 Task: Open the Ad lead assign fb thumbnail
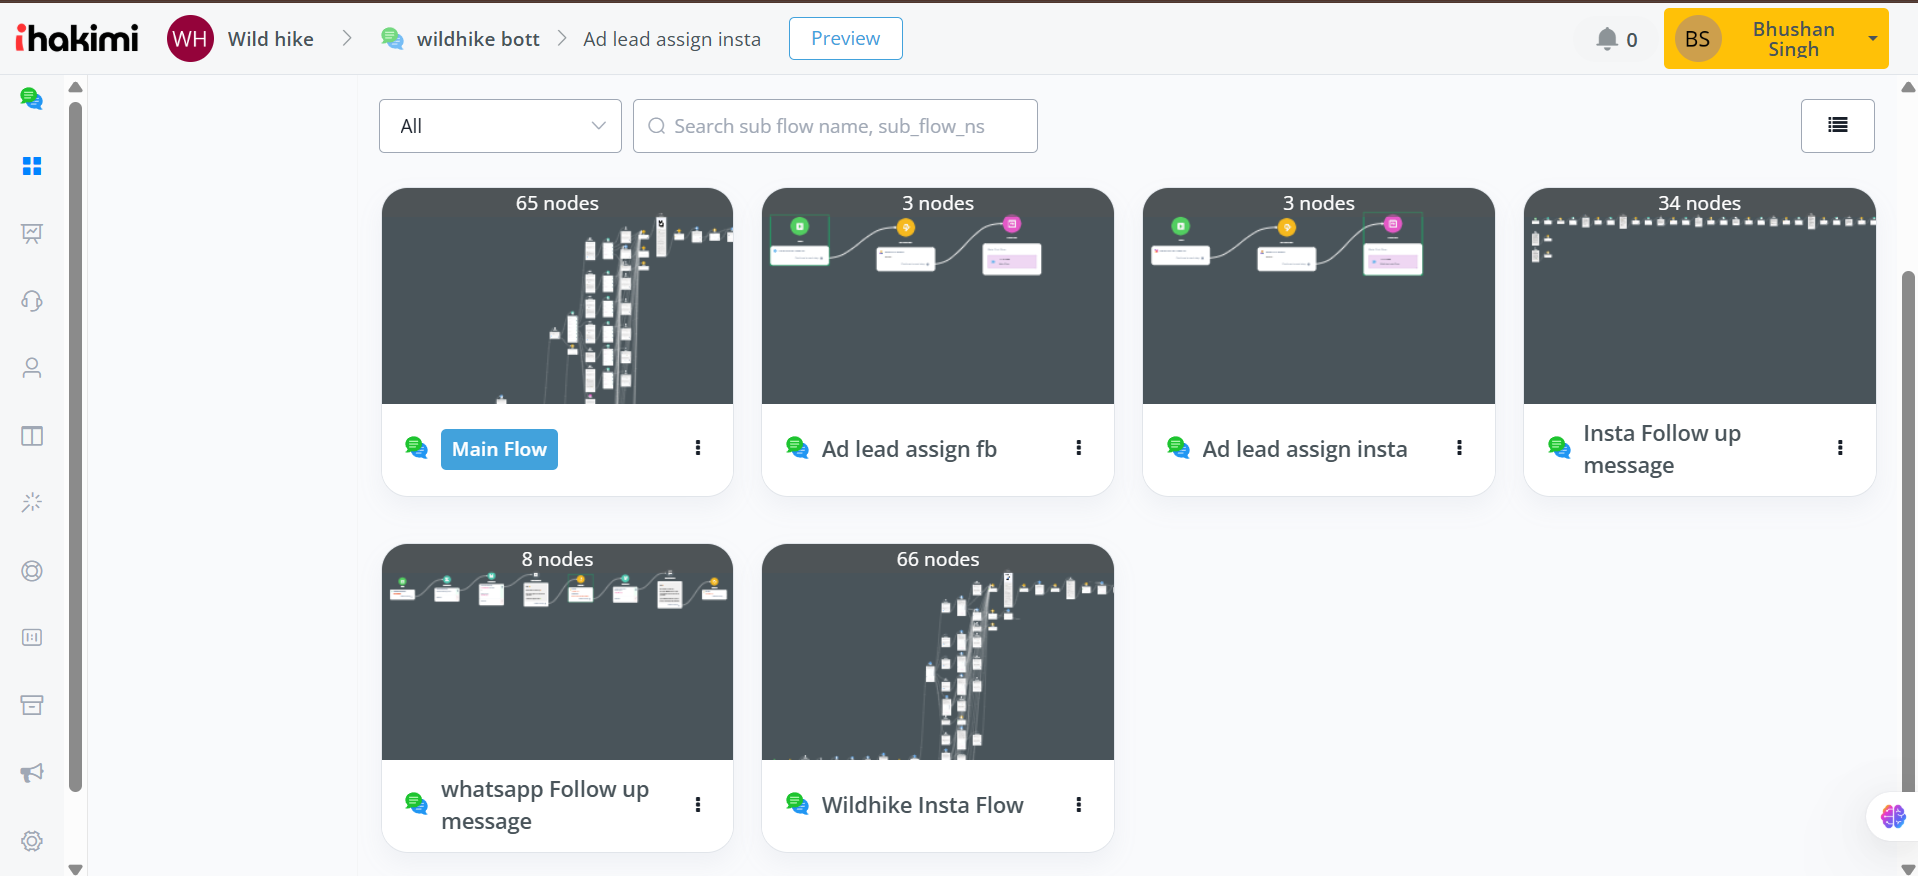tap(938, 296)
